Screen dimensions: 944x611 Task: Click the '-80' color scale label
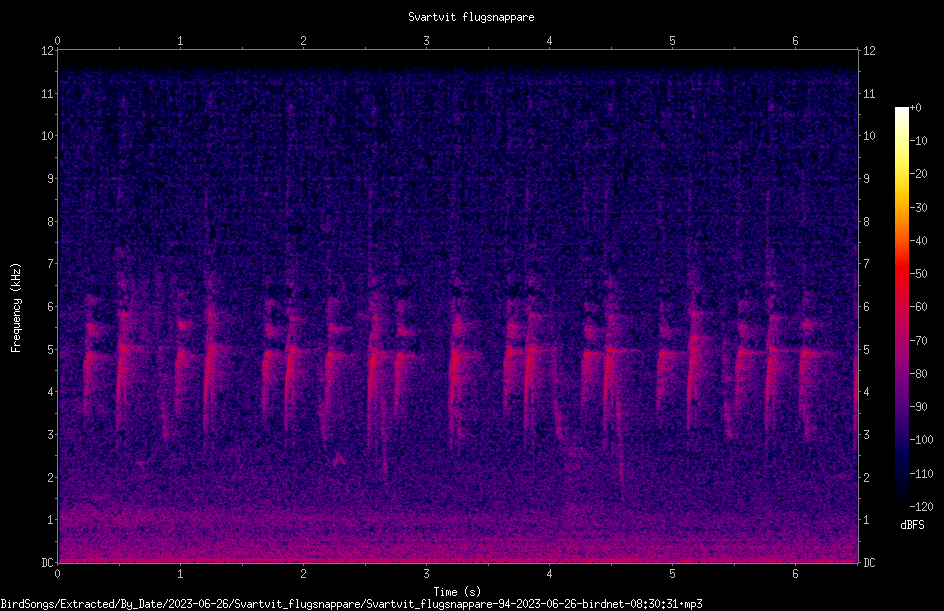coord(918,374)
